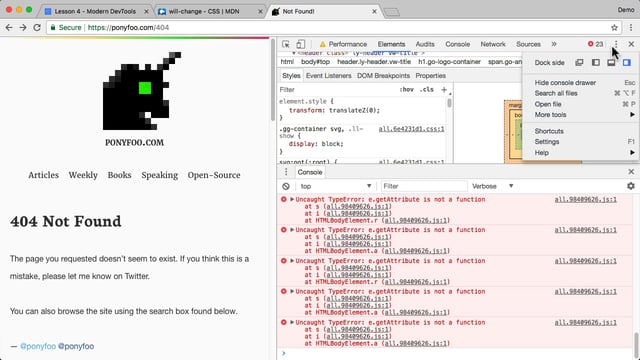Dock DevTools to the bottom
Screen dimensions: 640x360
point(611,62)
